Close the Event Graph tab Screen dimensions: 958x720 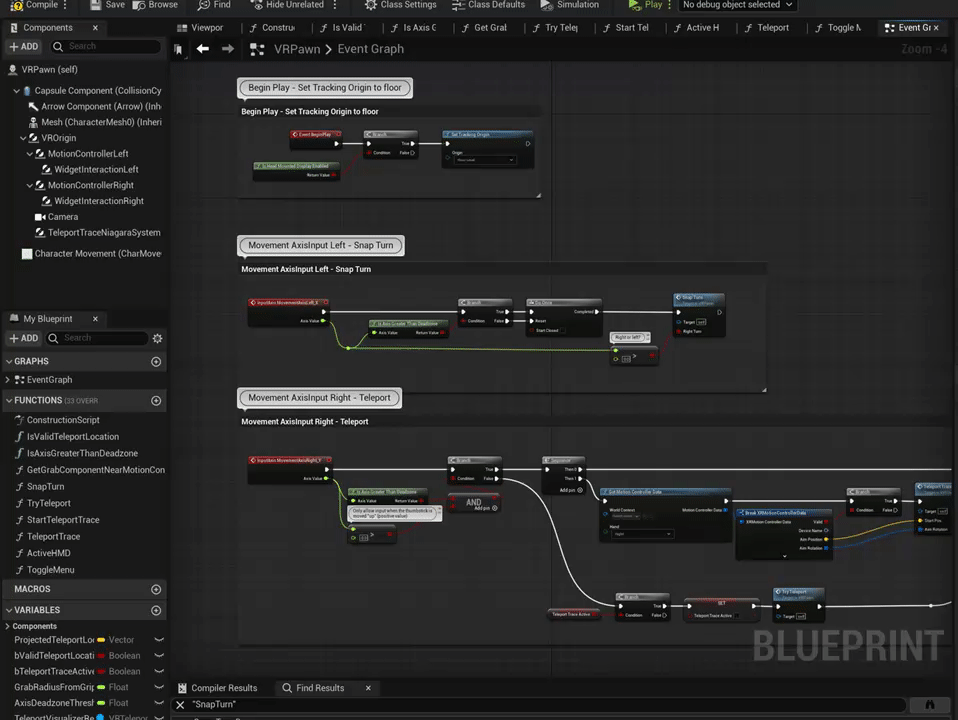[x=936, y=28]
